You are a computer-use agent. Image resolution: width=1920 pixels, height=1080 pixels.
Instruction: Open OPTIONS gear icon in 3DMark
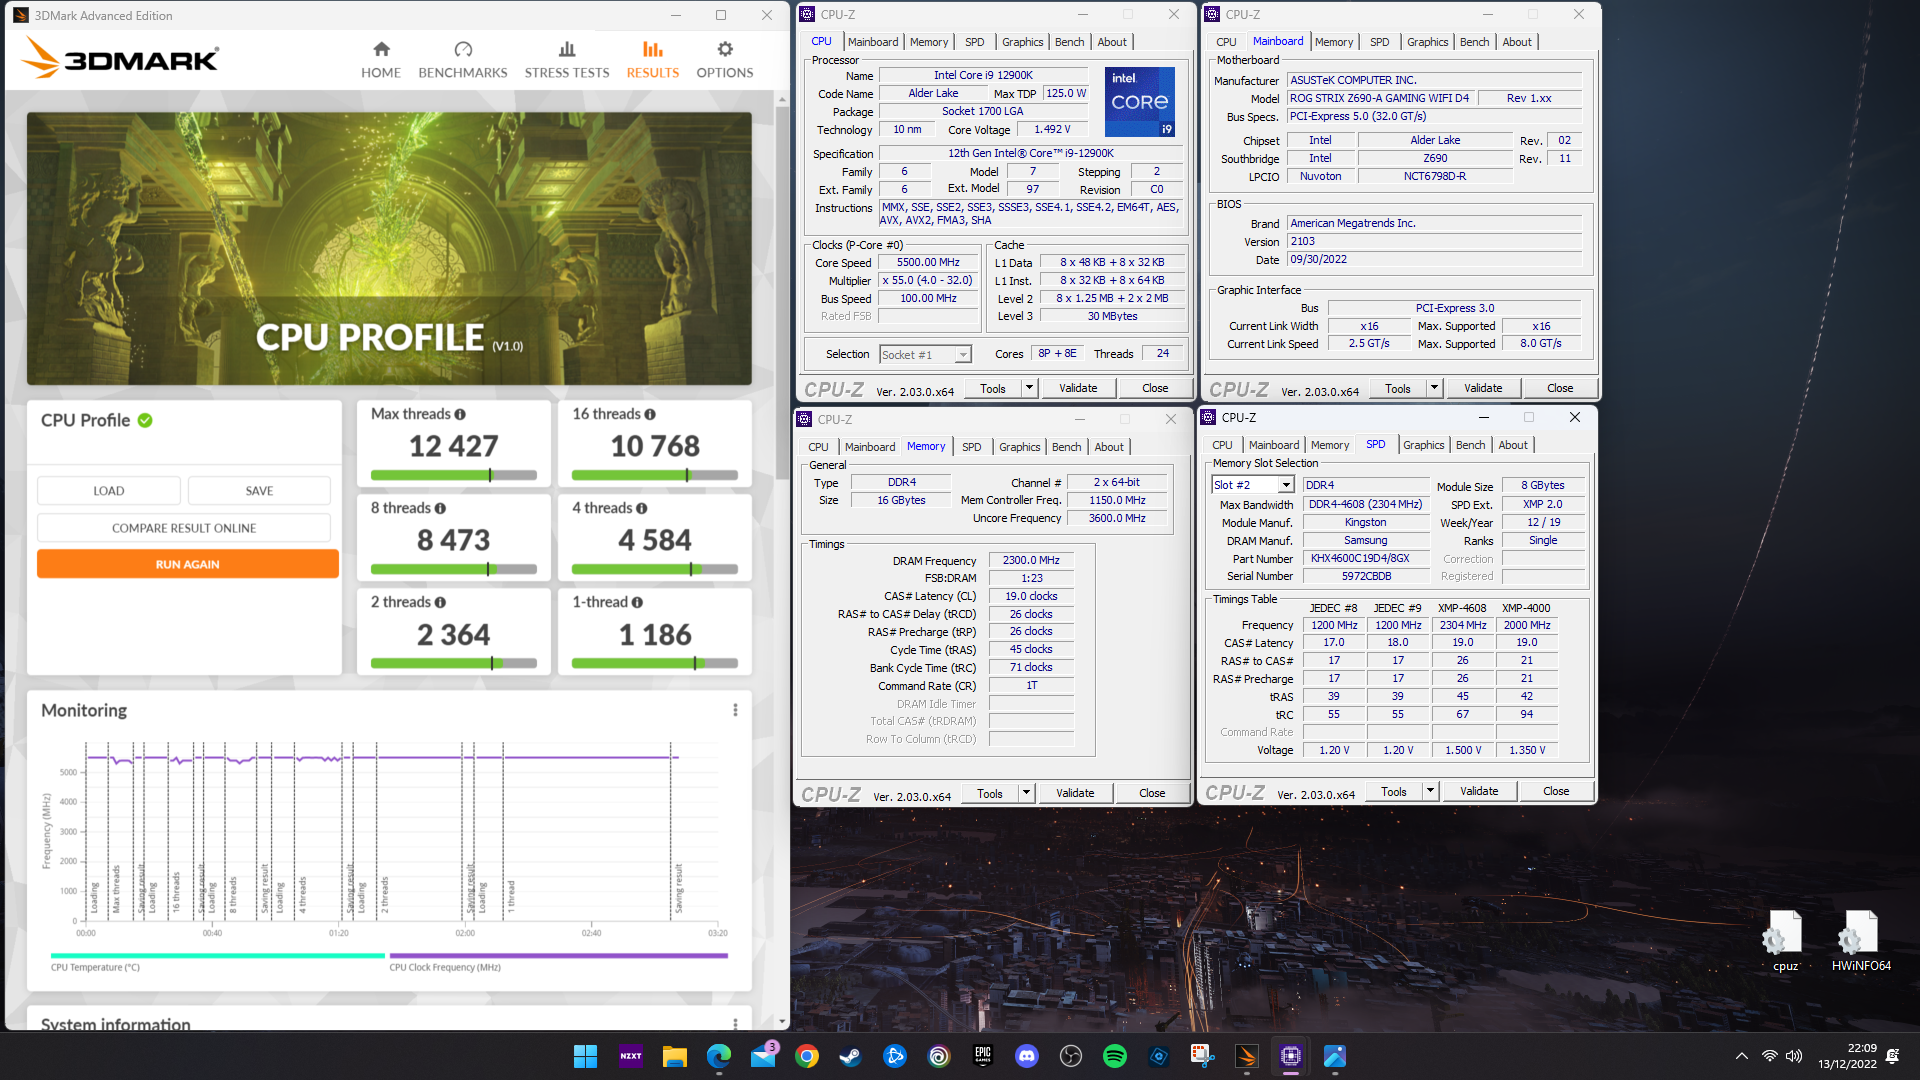(x=725, y=49)
